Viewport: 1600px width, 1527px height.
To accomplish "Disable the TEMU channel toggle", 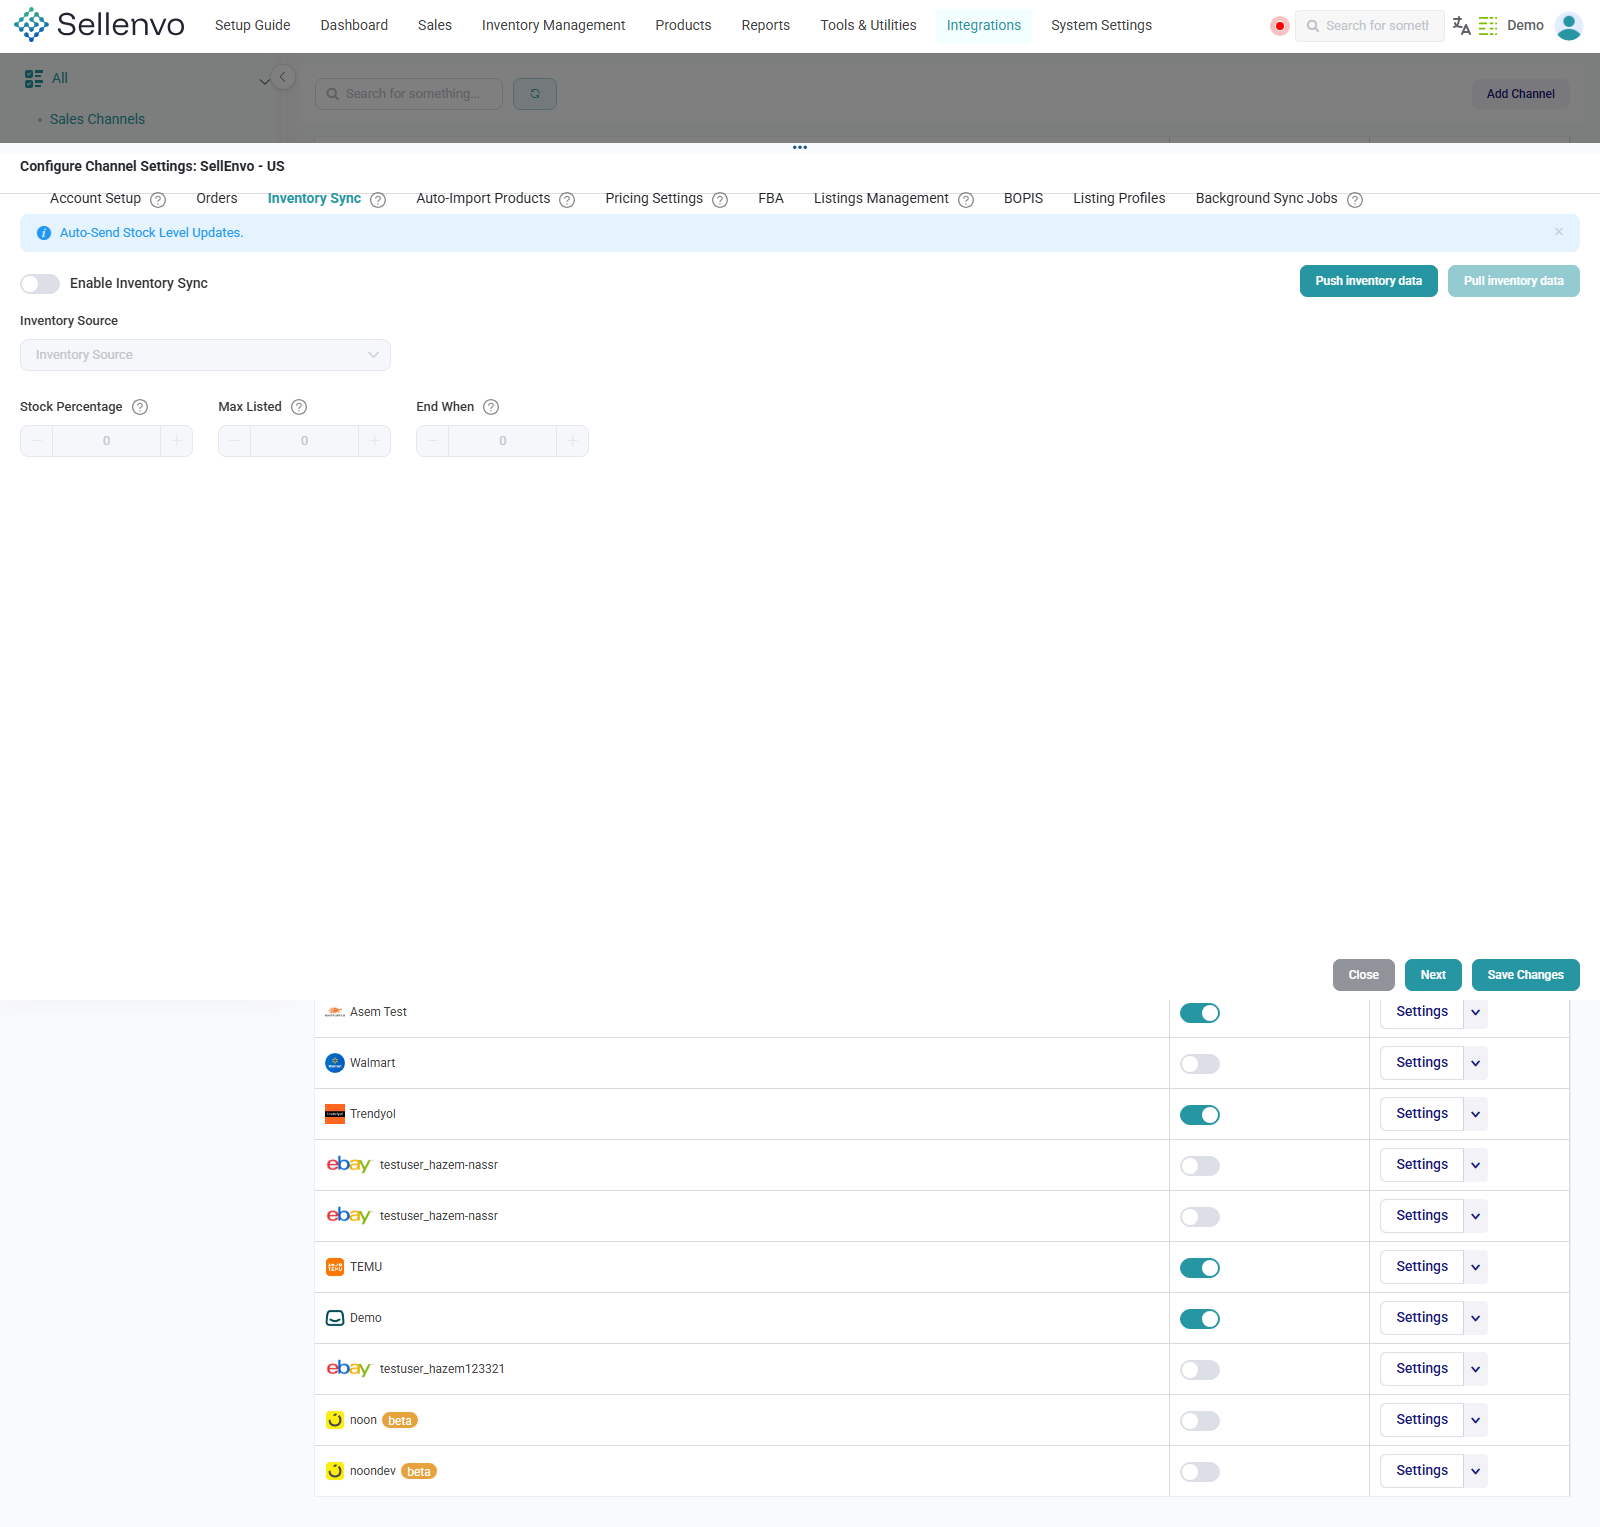I will point(1200,1268).
